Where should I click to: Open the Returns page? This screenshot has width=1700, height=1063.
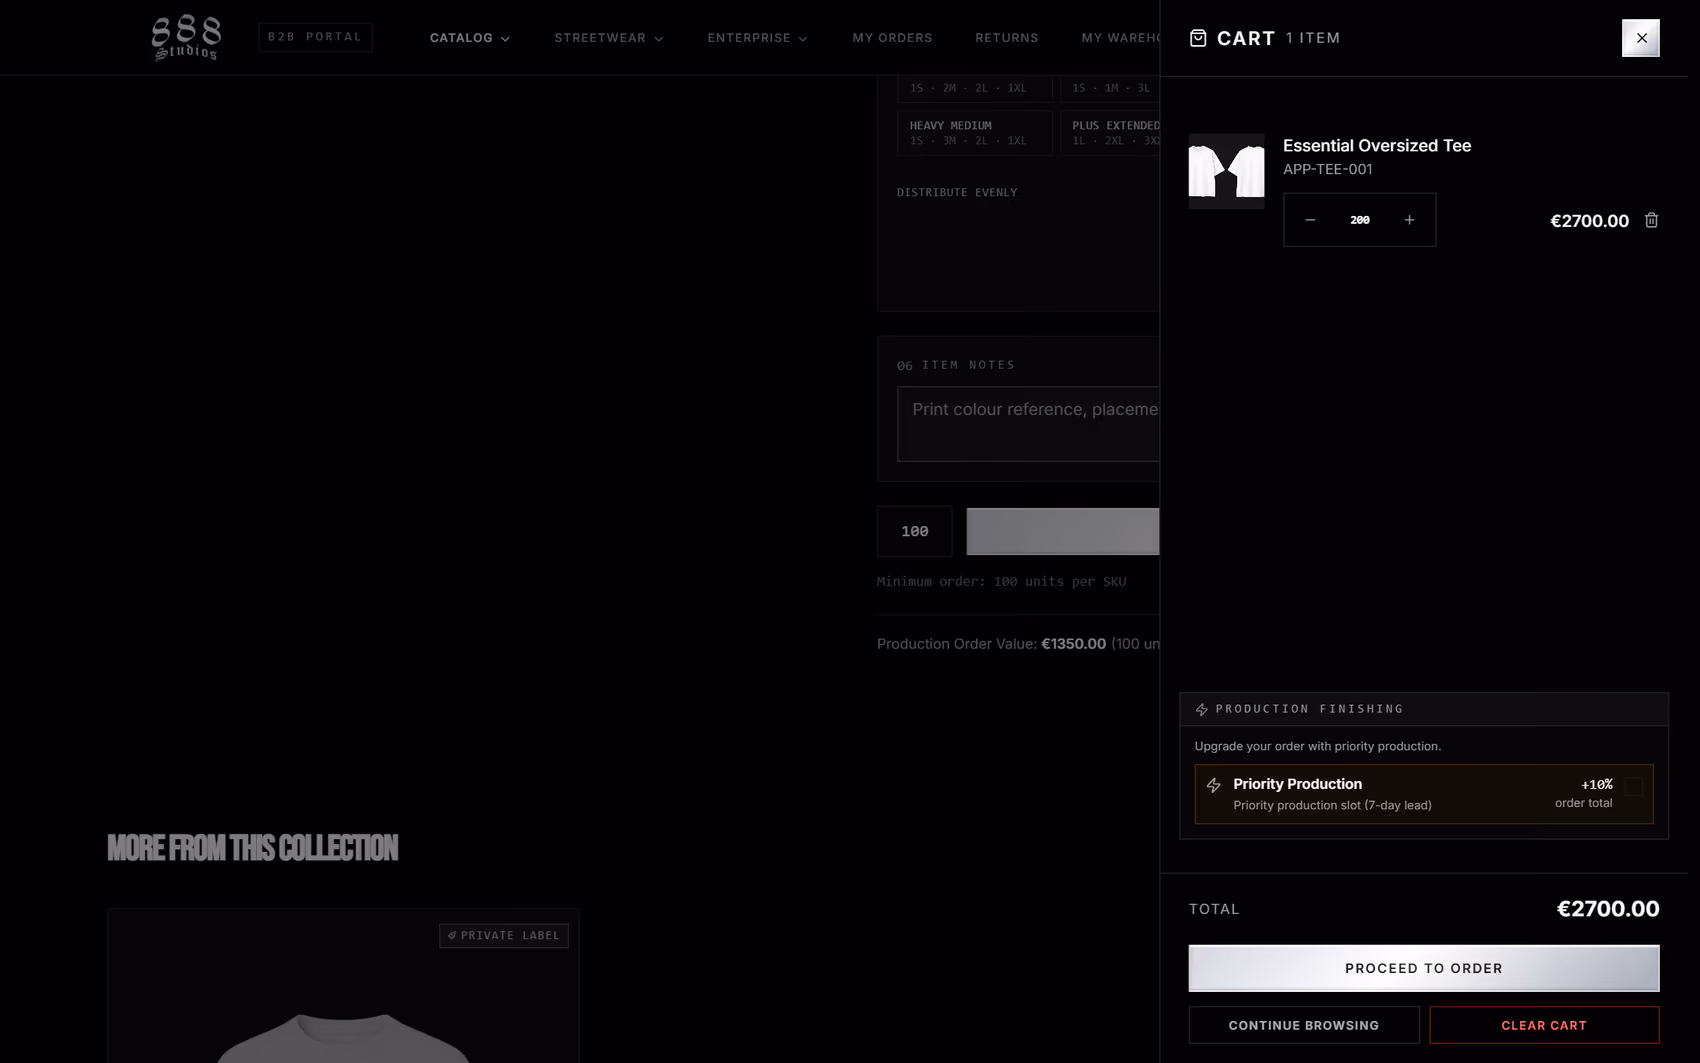(x=1007, y=38)
